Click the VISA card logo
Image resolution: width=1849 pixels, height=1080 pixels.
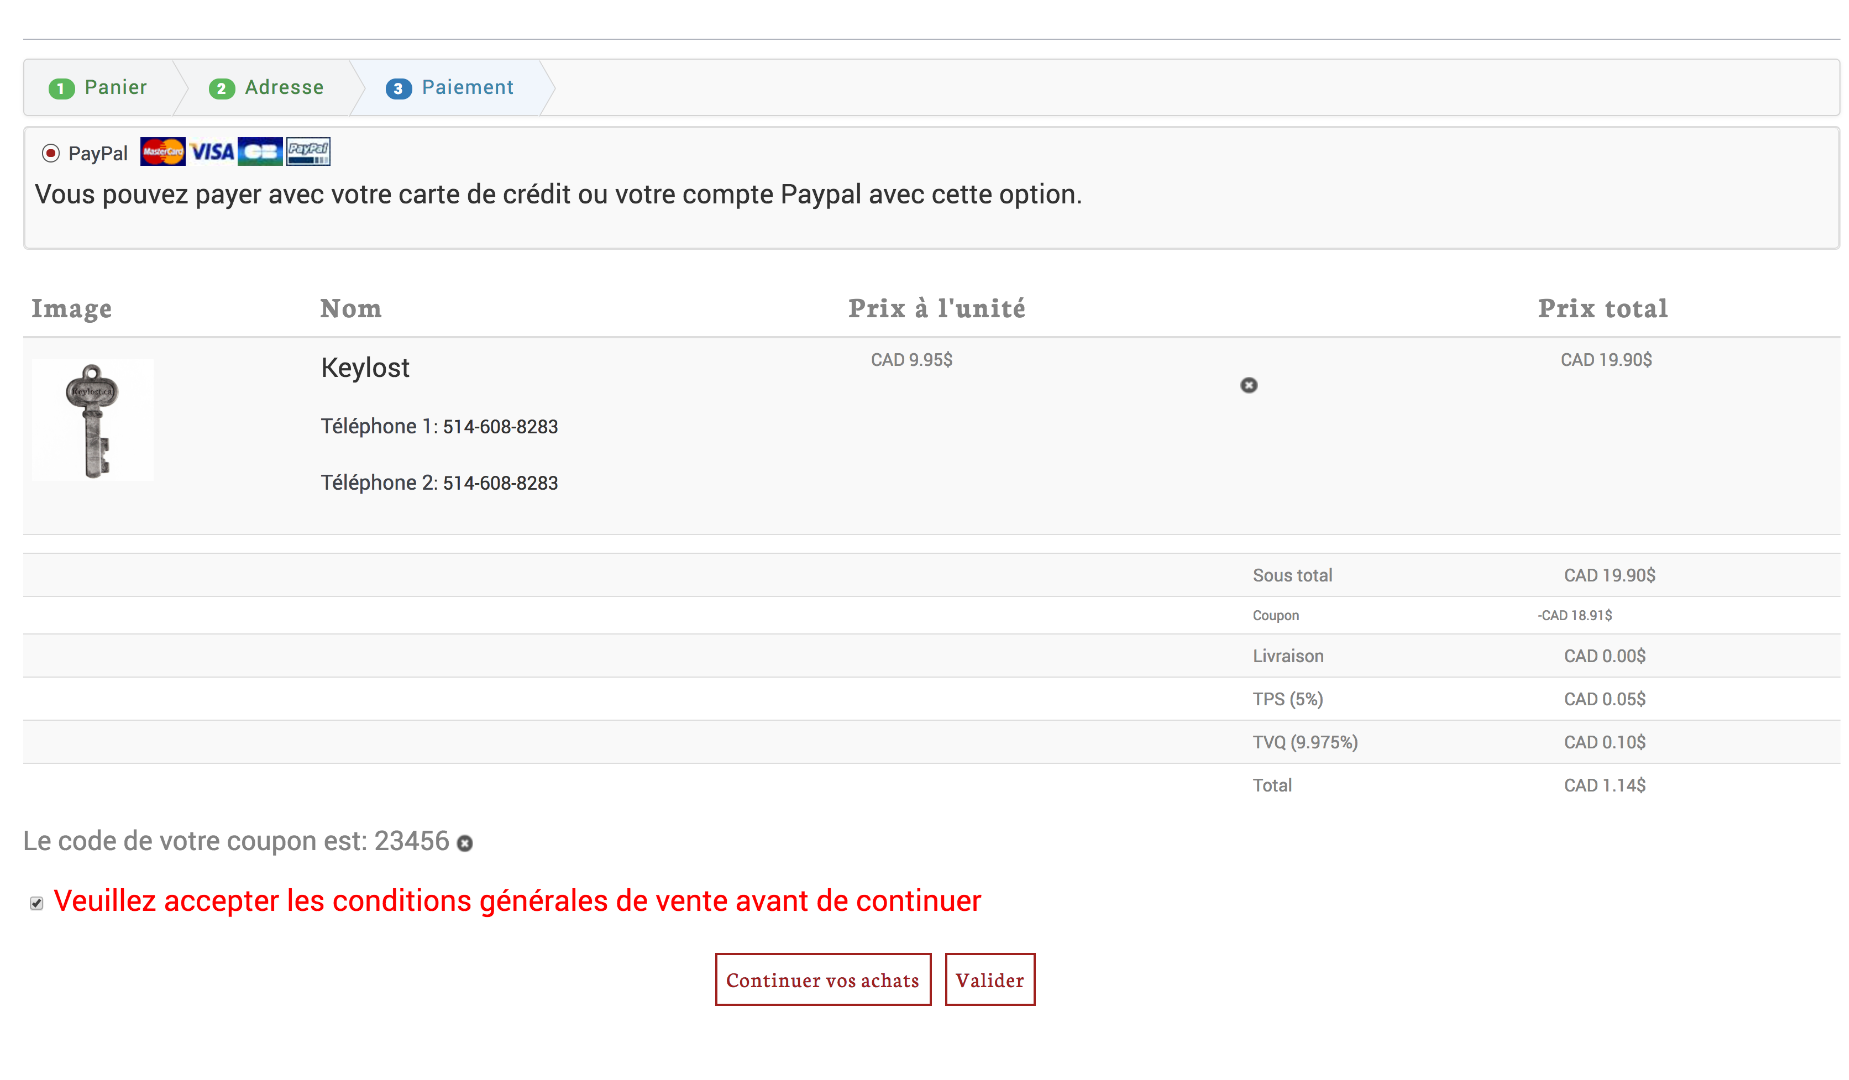pos(212,152)
